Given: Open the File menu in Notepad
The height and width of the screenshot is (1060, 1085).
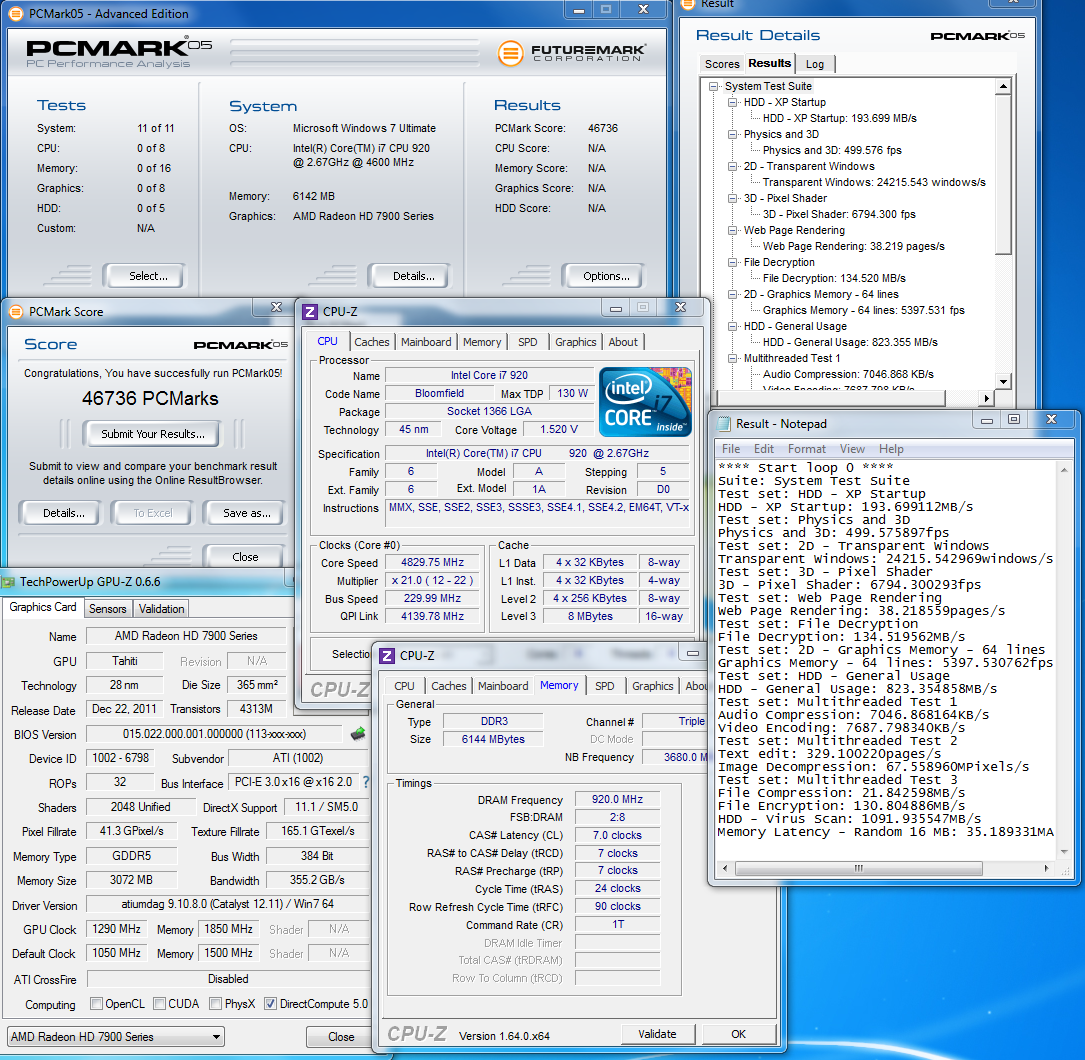Looking at the screenshot, I should tap(731, 449).
